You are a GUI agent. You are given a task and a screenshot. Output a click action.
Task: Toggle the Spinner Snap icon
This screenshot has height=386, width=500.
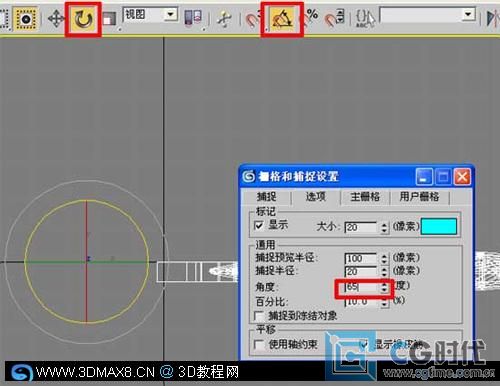[335, 18]
